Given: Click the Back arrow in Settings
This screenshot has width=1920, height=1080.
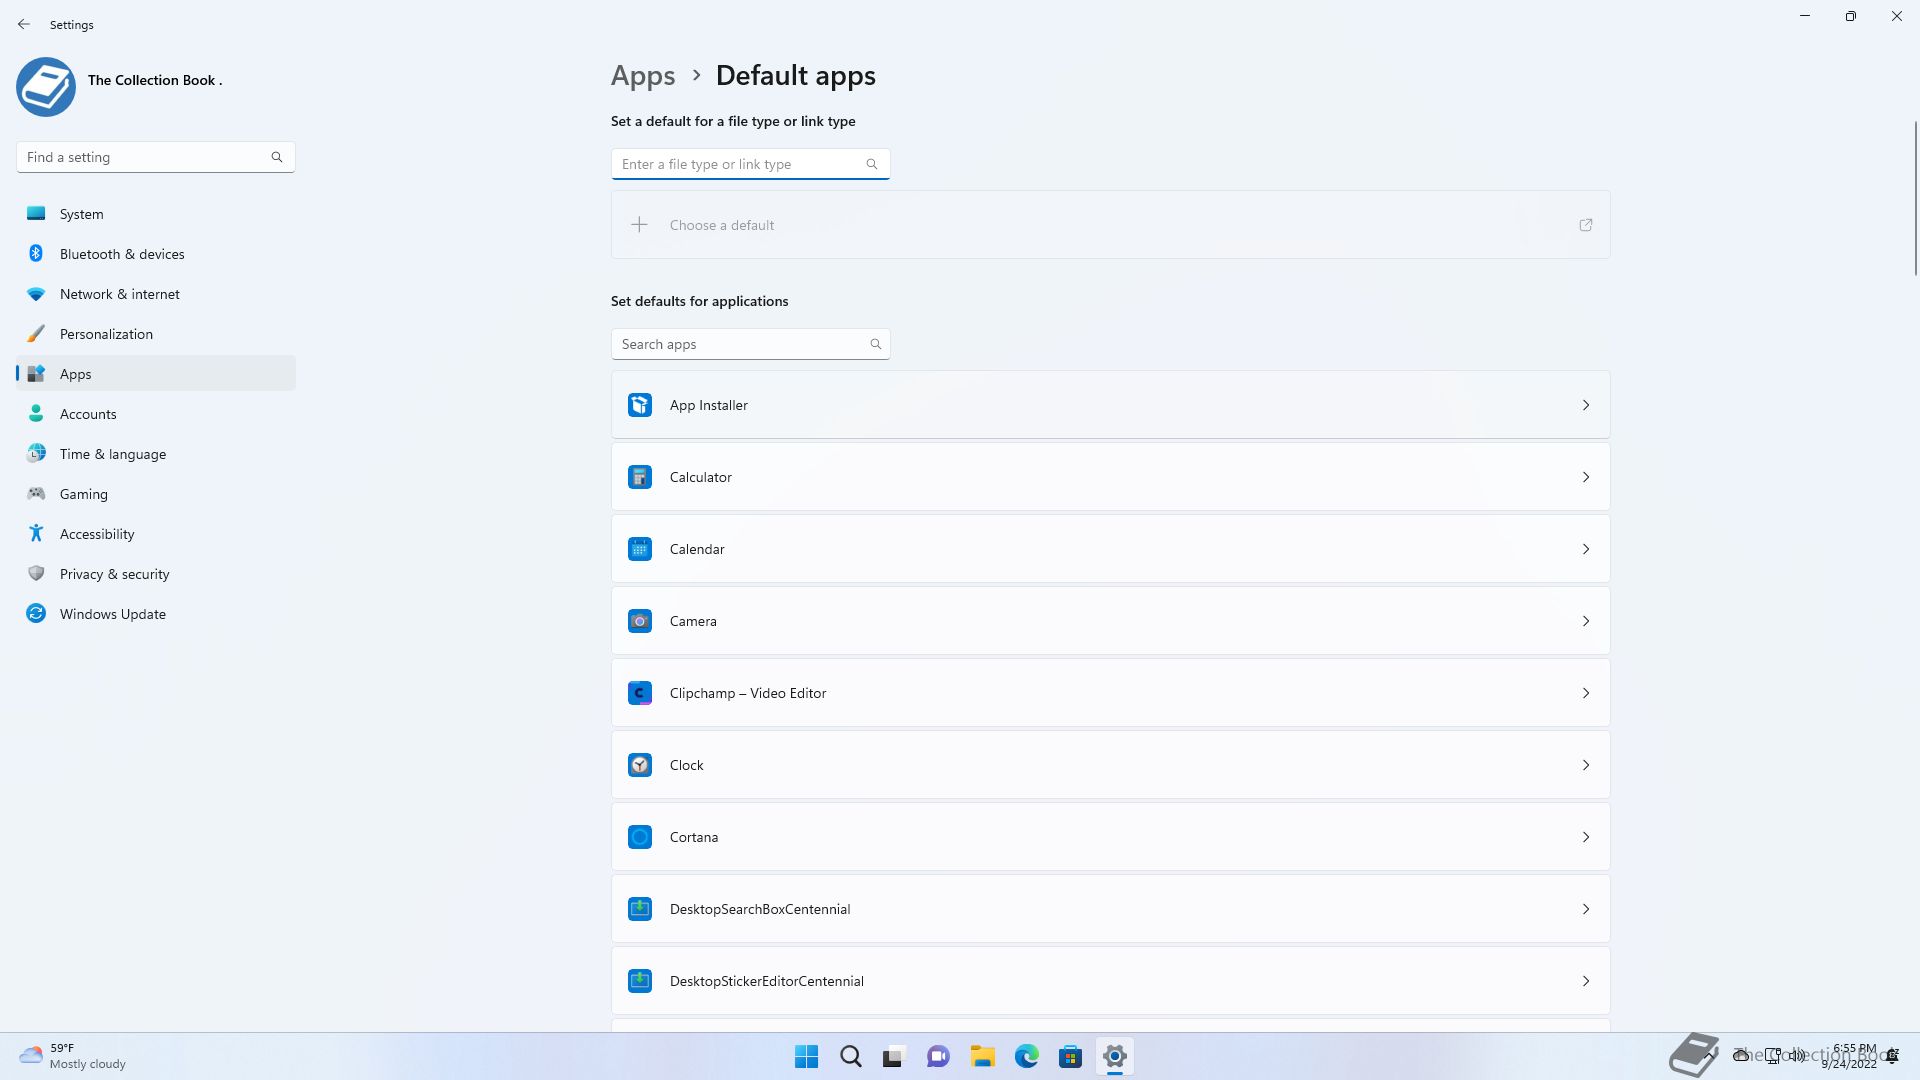Looking at the screenshot, I should 24,24.
